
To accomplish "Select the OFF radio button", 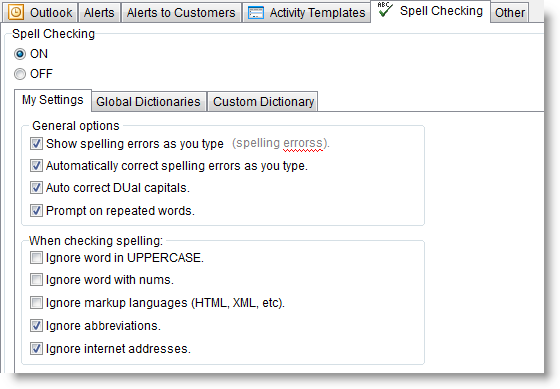I will click(20, 74).
